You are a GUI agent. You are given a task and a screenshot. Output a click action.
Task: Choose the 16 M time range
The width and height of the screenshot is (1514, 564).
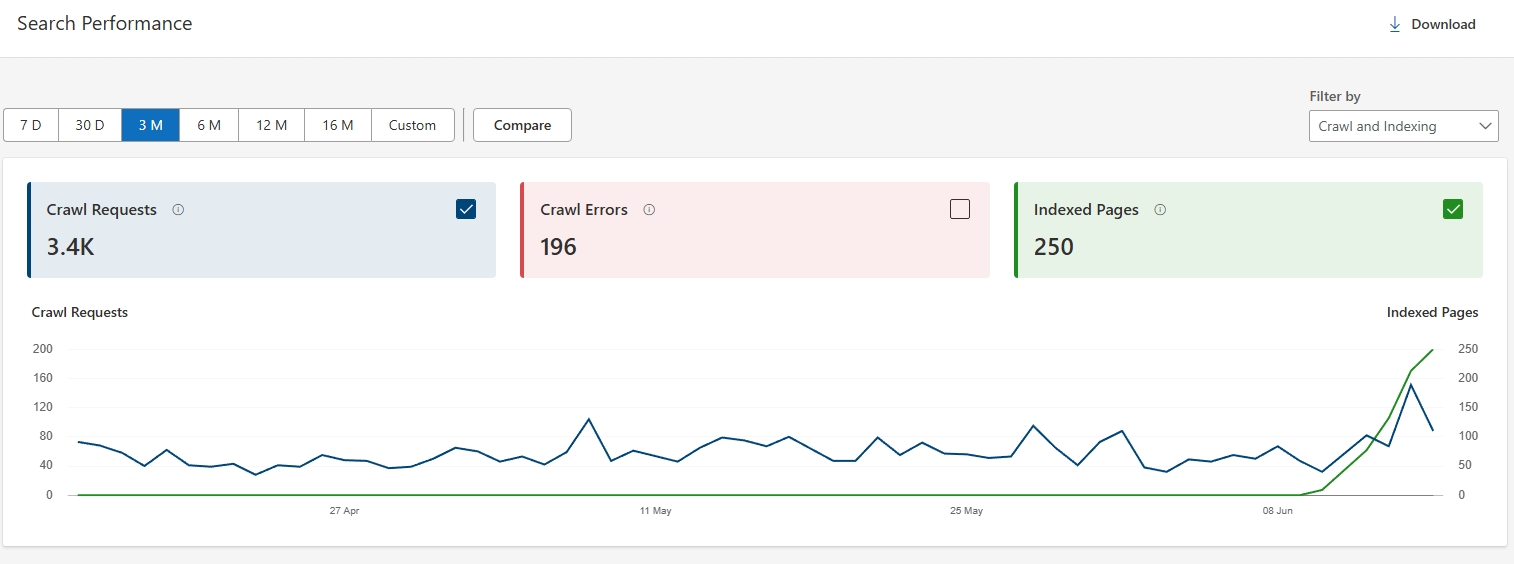tap(338, 125)
